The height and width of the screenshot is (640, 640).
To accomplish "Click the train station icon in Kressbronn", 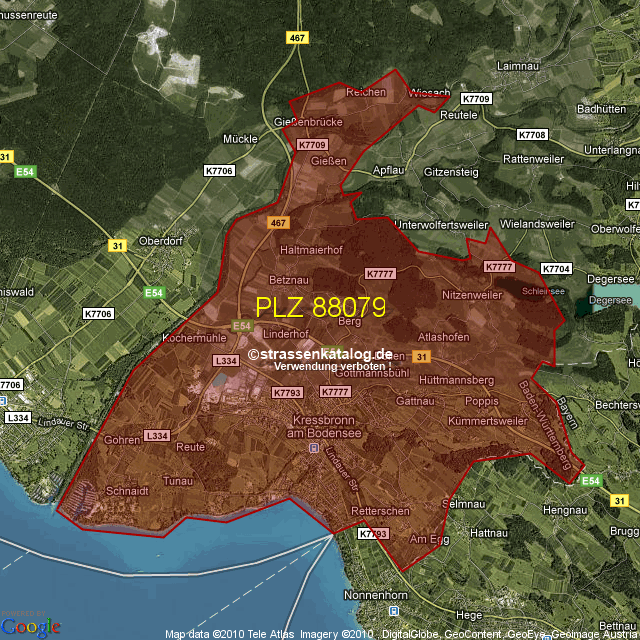I will pyautogui.click(x=315, y=448).
